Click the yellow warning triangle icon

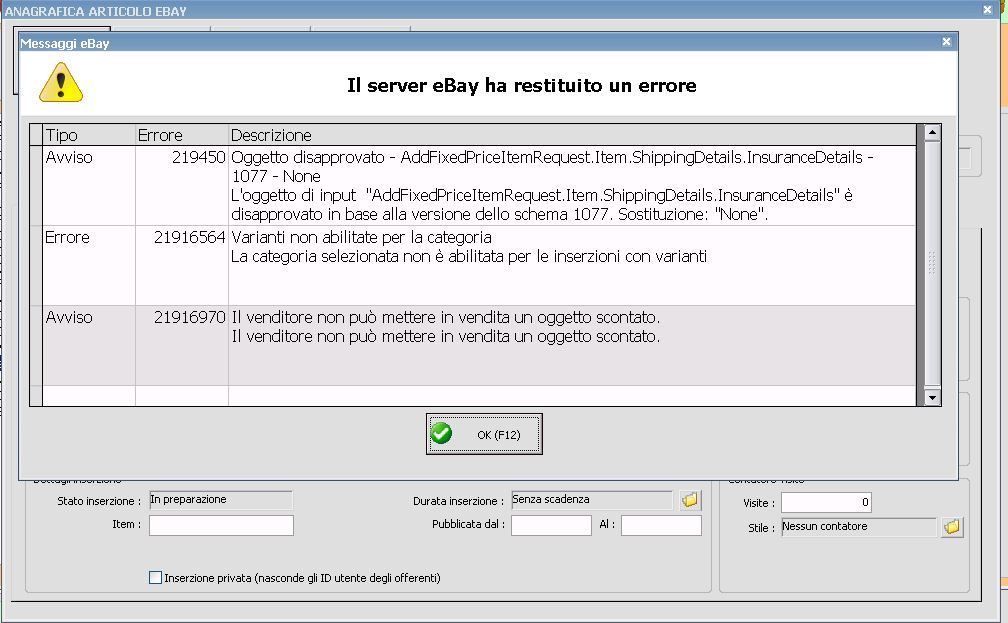[x=61, y=83]
